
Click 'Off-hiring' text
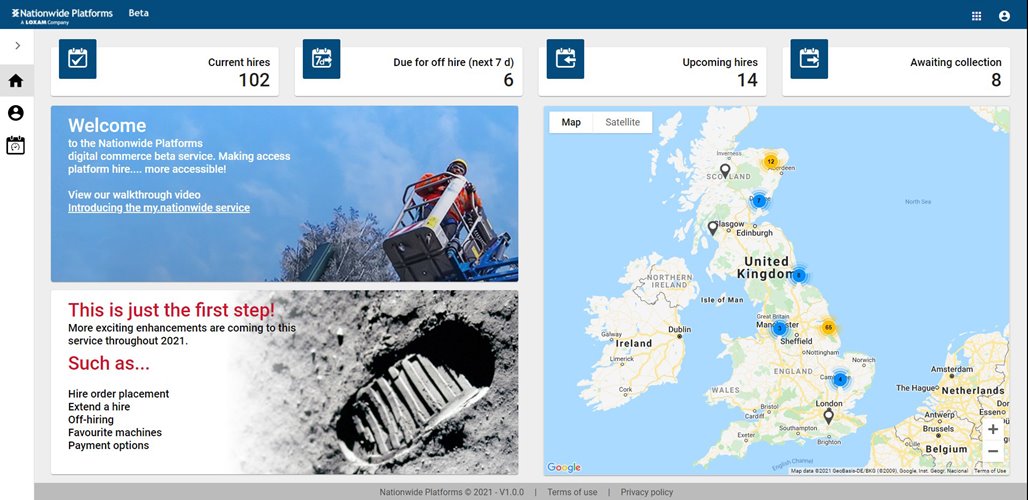click(90, 419)
